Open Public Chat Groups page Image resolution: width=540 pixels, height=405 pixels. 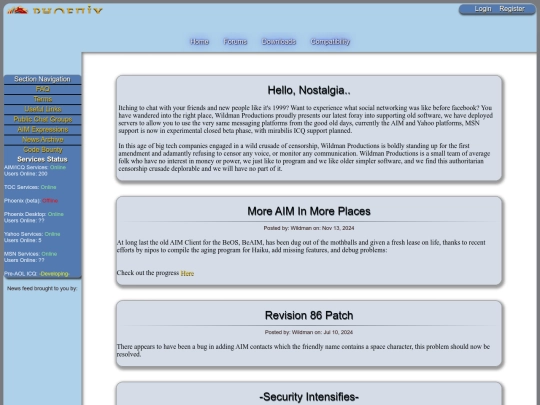point(43,120)
